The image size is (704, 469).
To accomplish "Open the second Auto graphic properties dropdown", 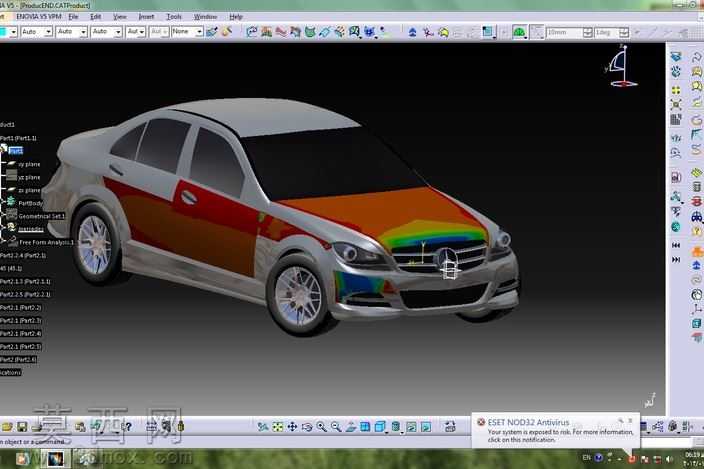I will 72,32.
